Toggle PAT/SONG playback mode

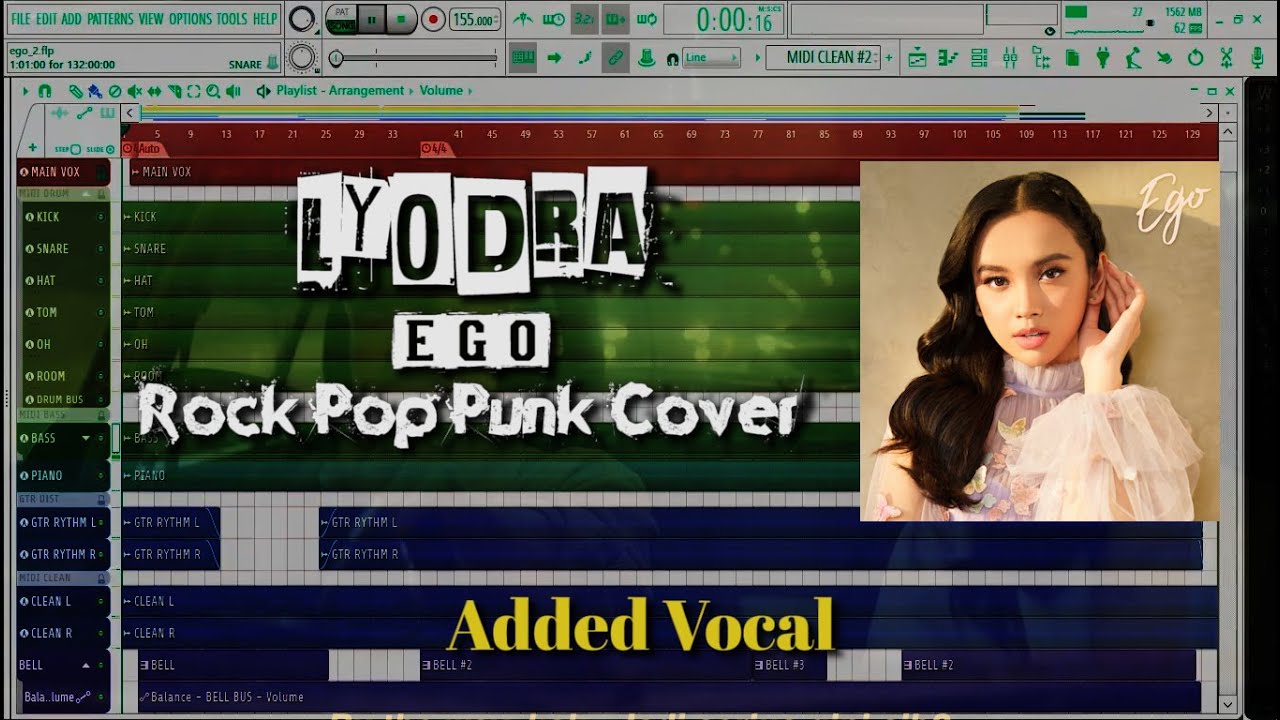(341, 19)
